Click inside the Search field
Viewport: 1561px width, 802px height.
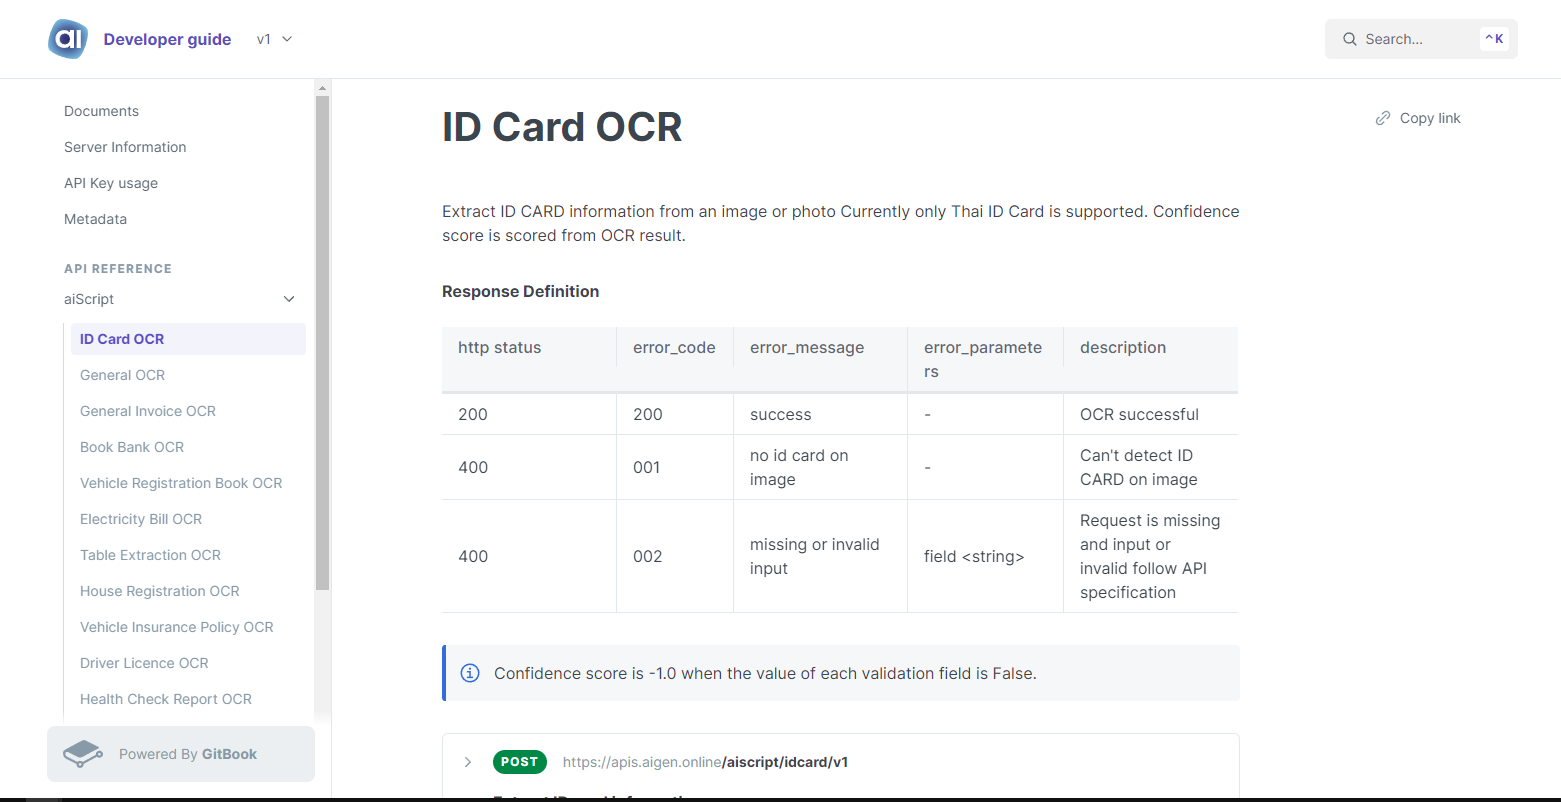[x=1421, y=39]
